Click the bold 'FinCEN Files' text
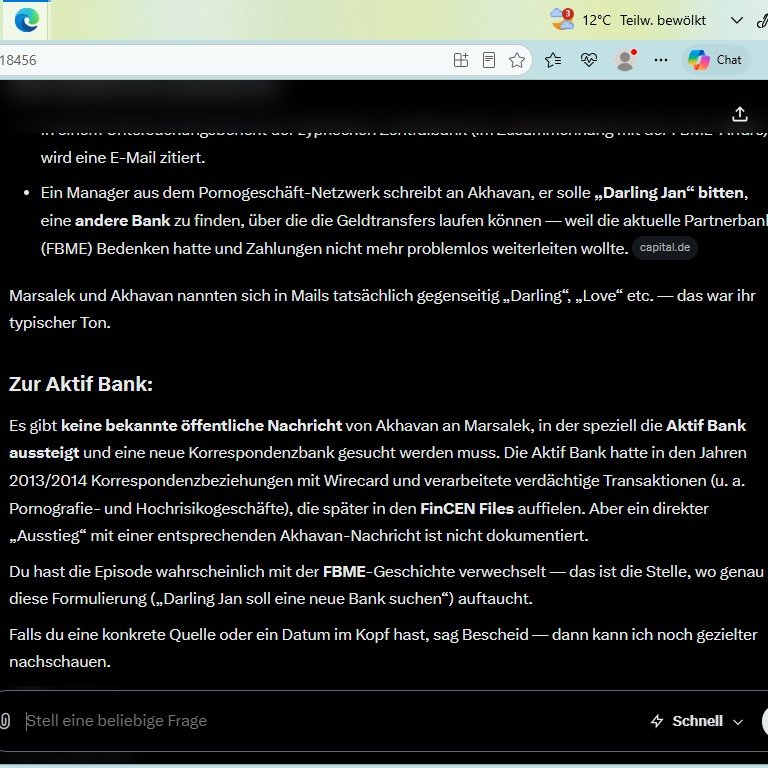 point(467,508)
